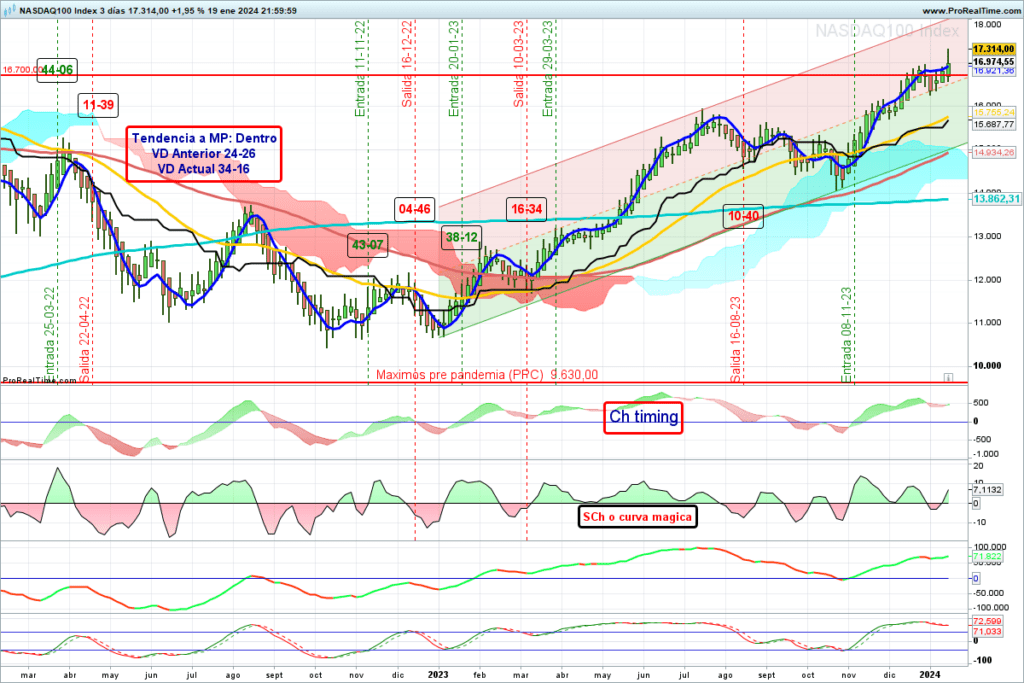Click the "Salida 10-03-23" vertical marker label
This screenshot has height=683, width=1024.
pyautogui.click(x=519, y=64)
